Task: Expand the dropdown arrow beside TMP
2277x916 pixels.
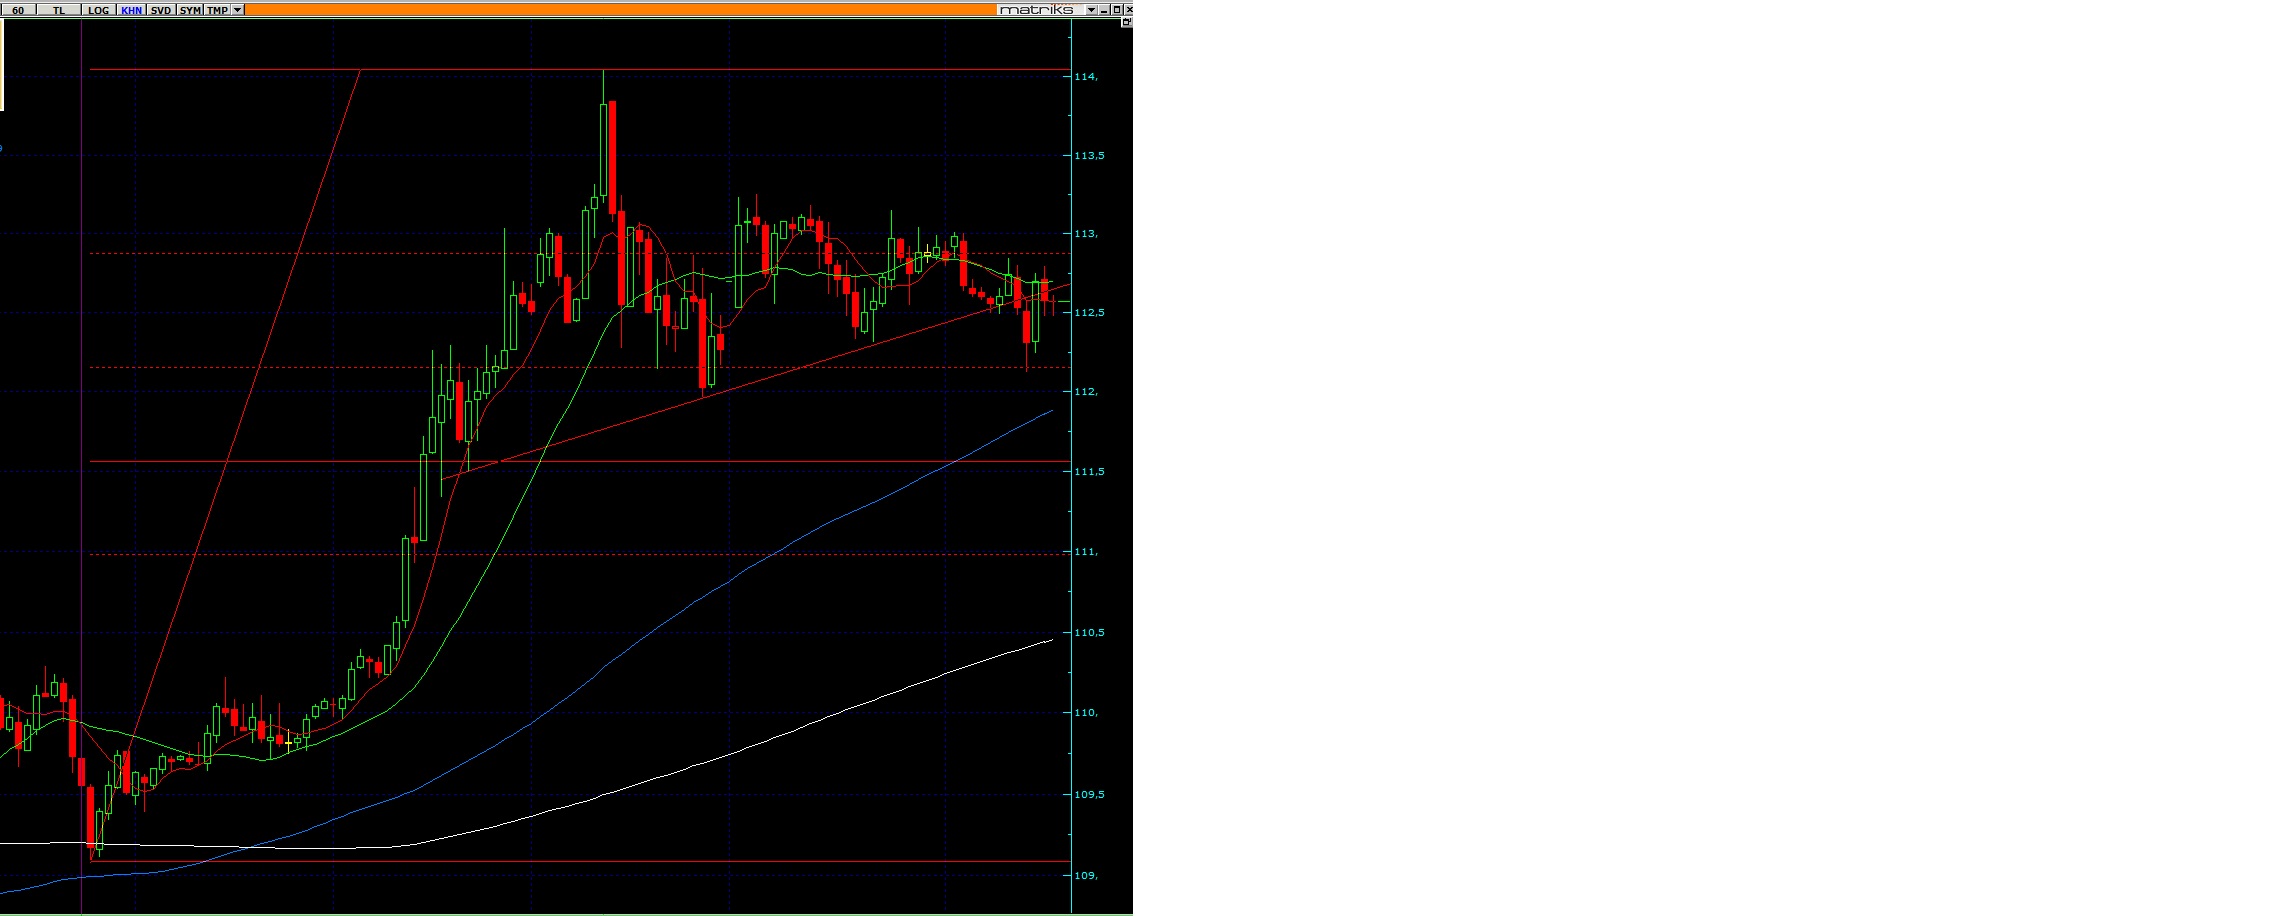Action: pyautogui.click(x=237, y=10)
